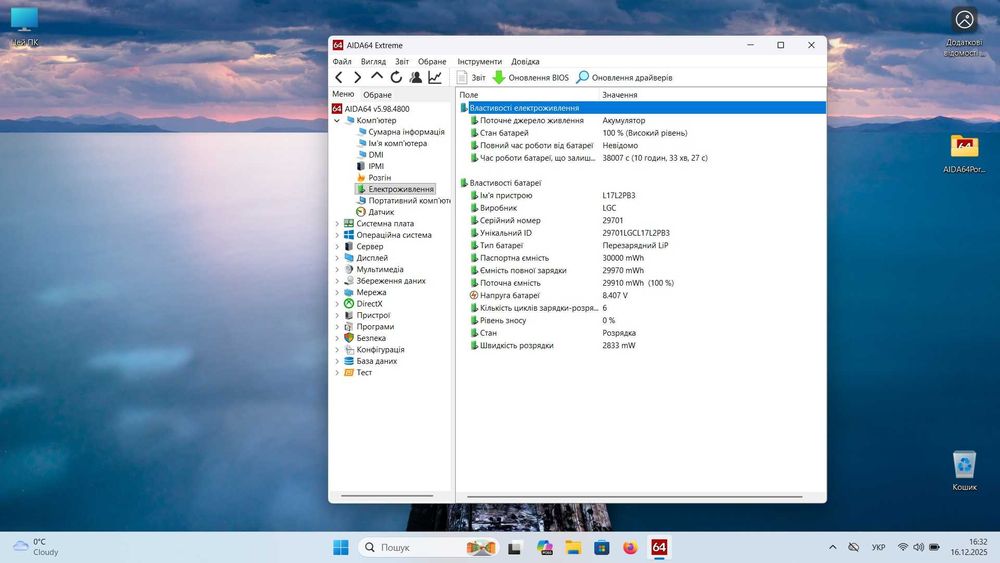
Task: Select the Електроживлення tree item
Action: [x=401, y=189]
